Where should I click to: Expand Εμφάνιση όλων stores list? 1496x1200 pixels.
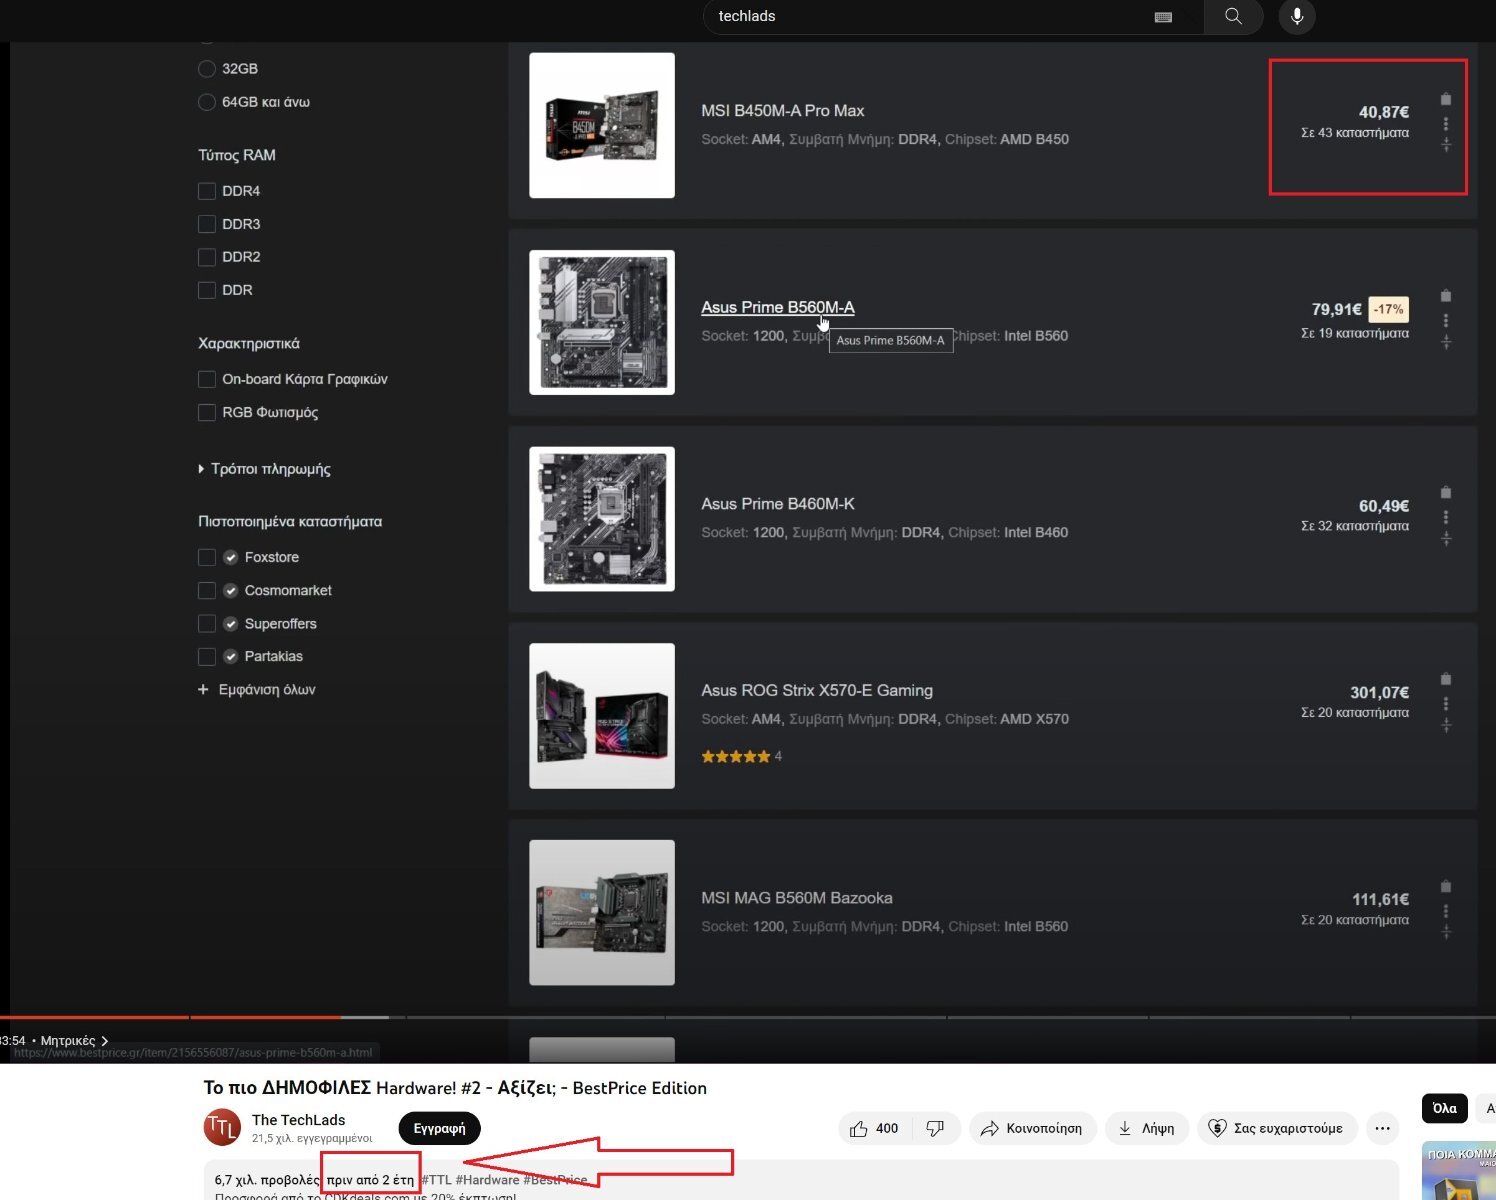pos(257,690)
